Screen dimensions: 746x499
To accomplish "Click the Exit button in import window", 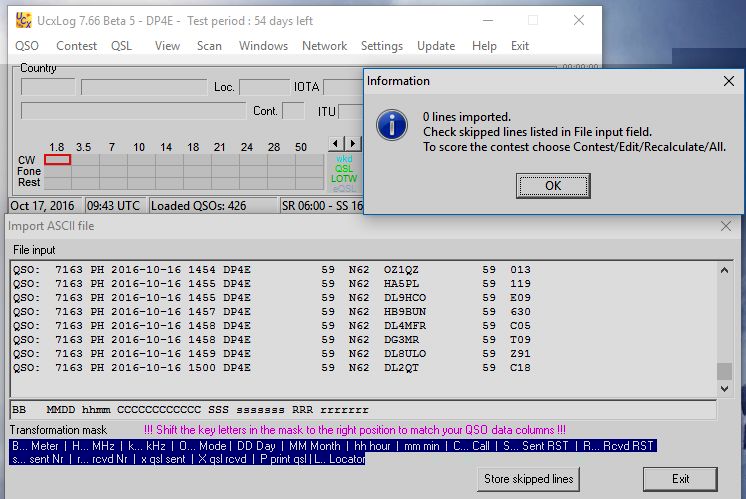I will coord(680,479).
